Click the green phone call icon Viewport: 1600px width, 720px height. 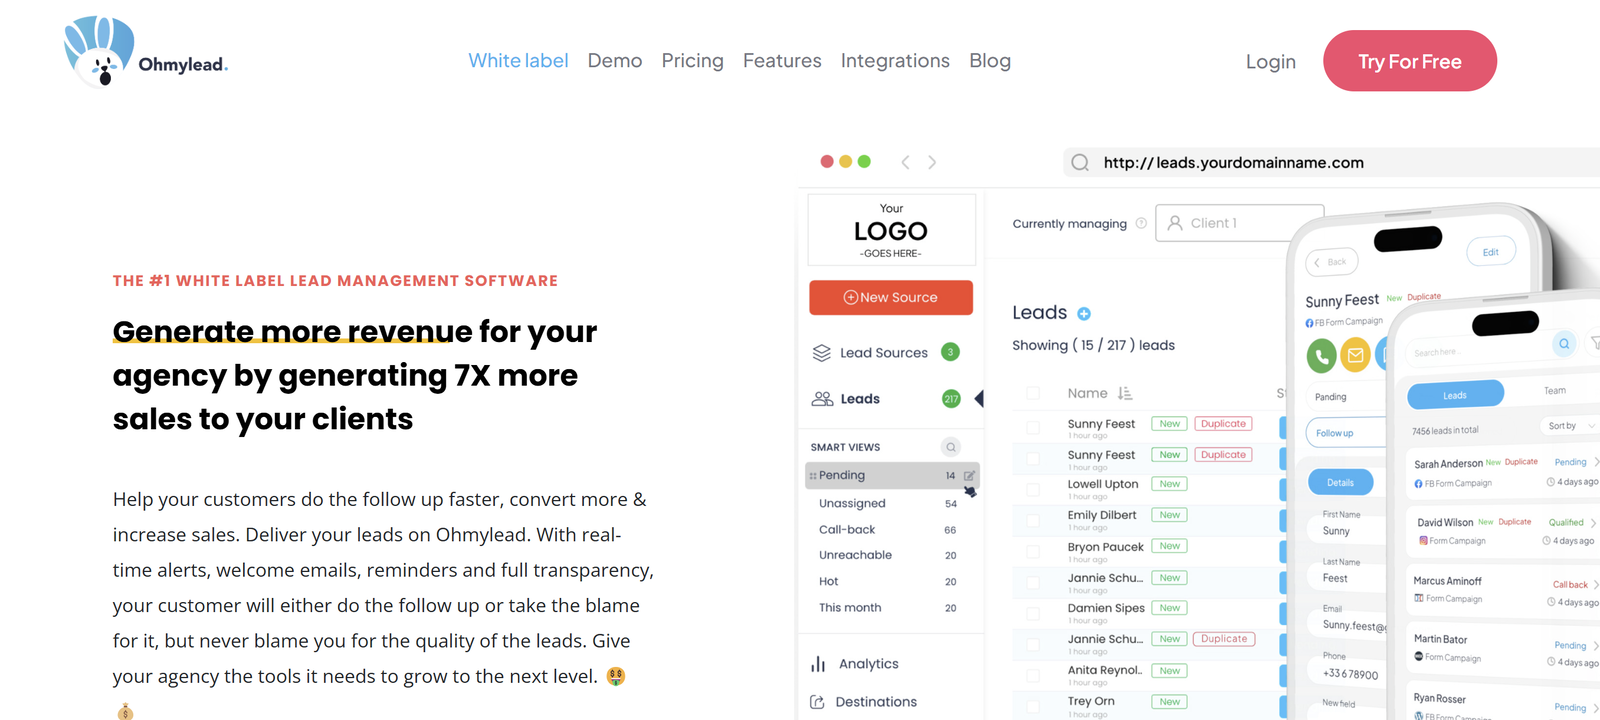pos(1322,356)
